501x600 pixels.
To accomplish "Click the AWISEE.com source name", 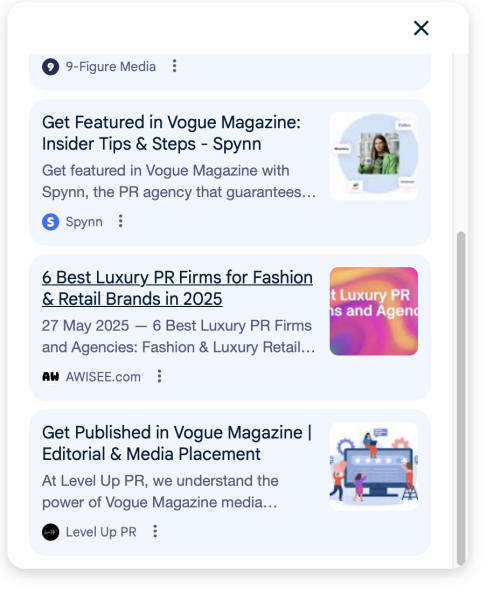I will pos(103,377).
